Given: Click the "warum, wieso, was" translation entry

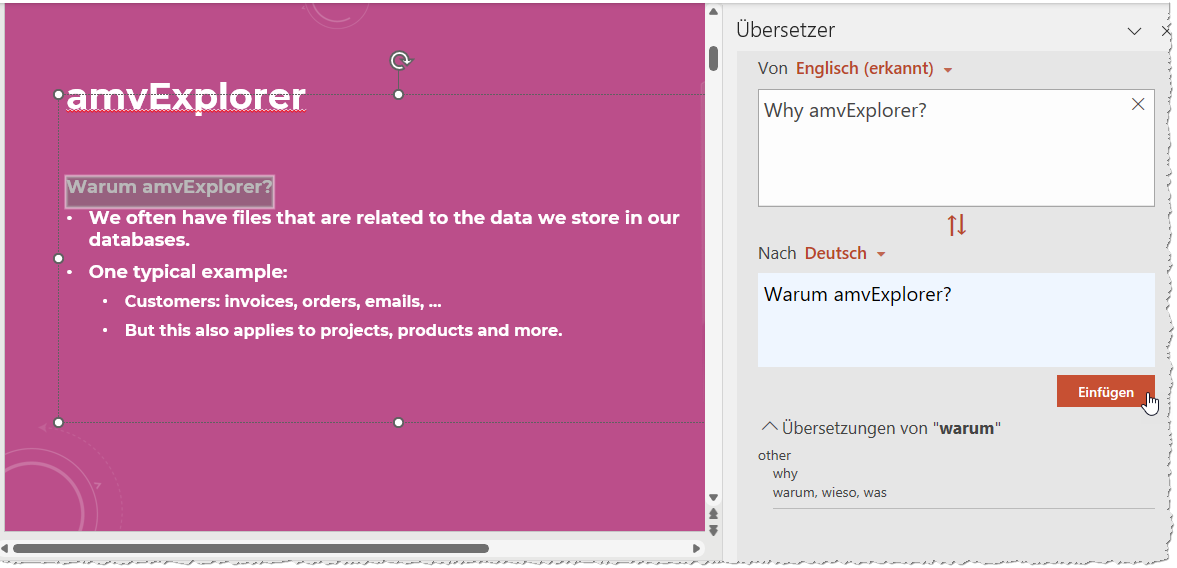Looking at the screenshot, I should coord(829,492).
